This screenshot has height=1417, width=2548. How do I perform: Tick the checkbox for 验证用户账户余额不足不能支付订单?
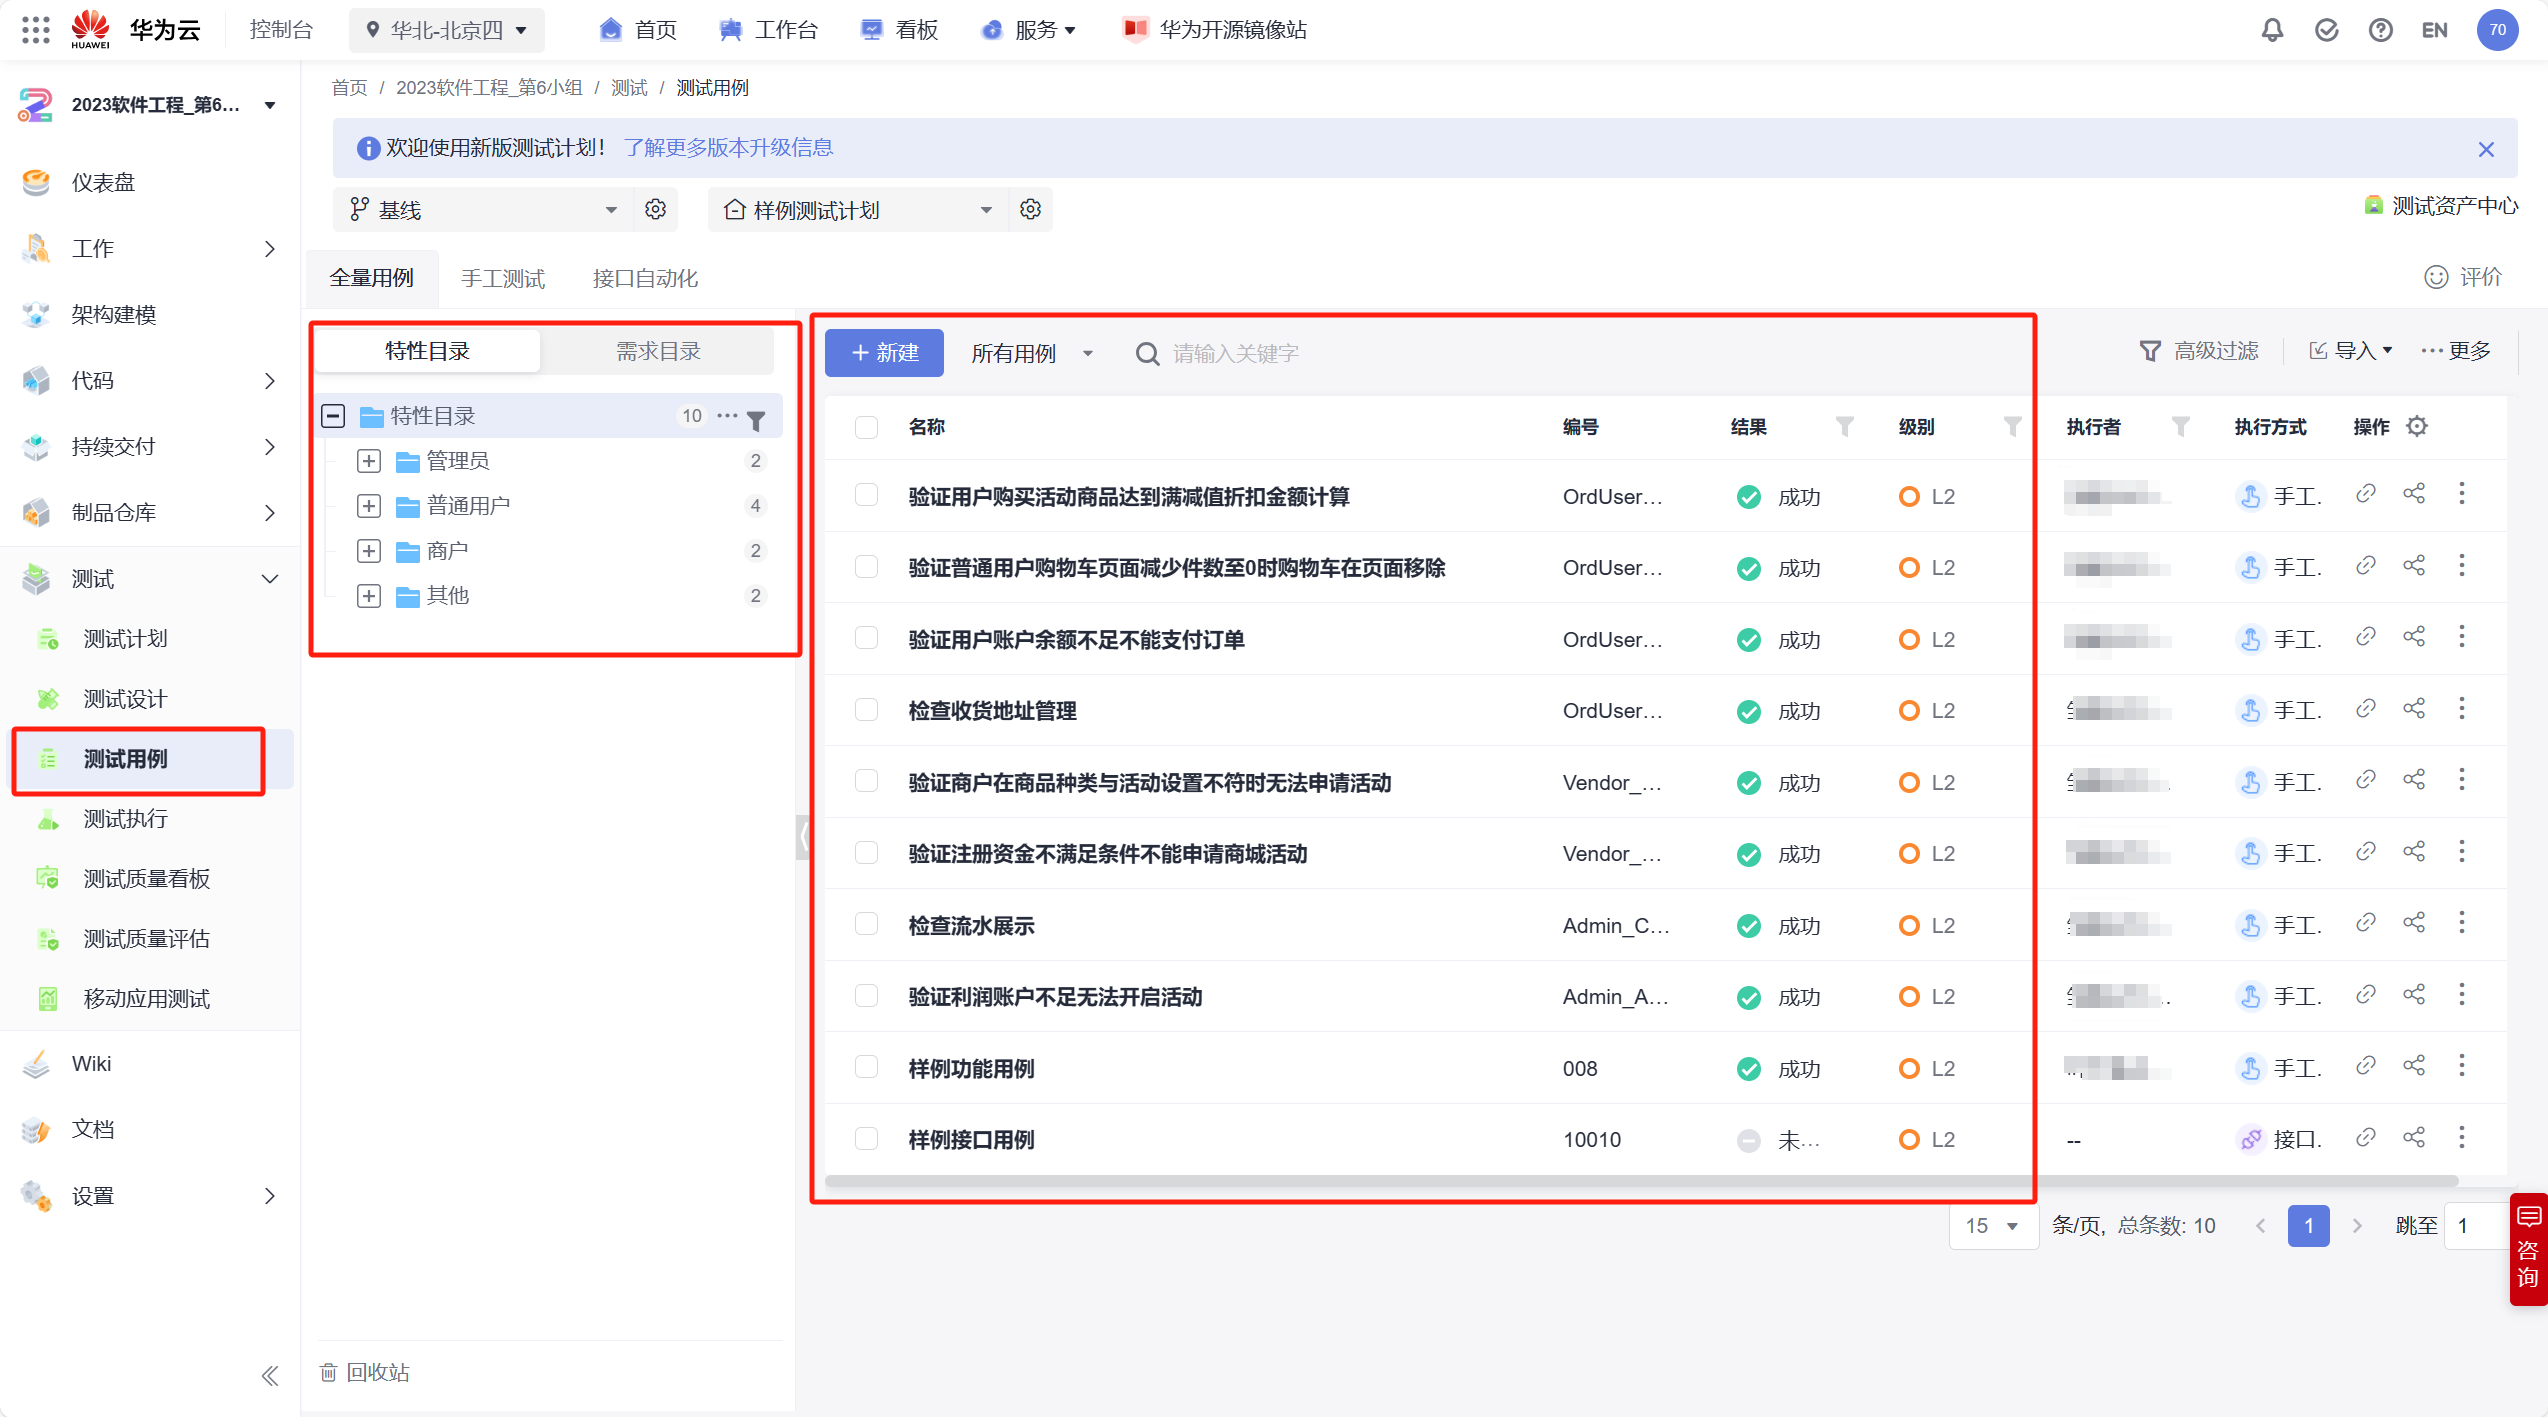pos(867,638)
